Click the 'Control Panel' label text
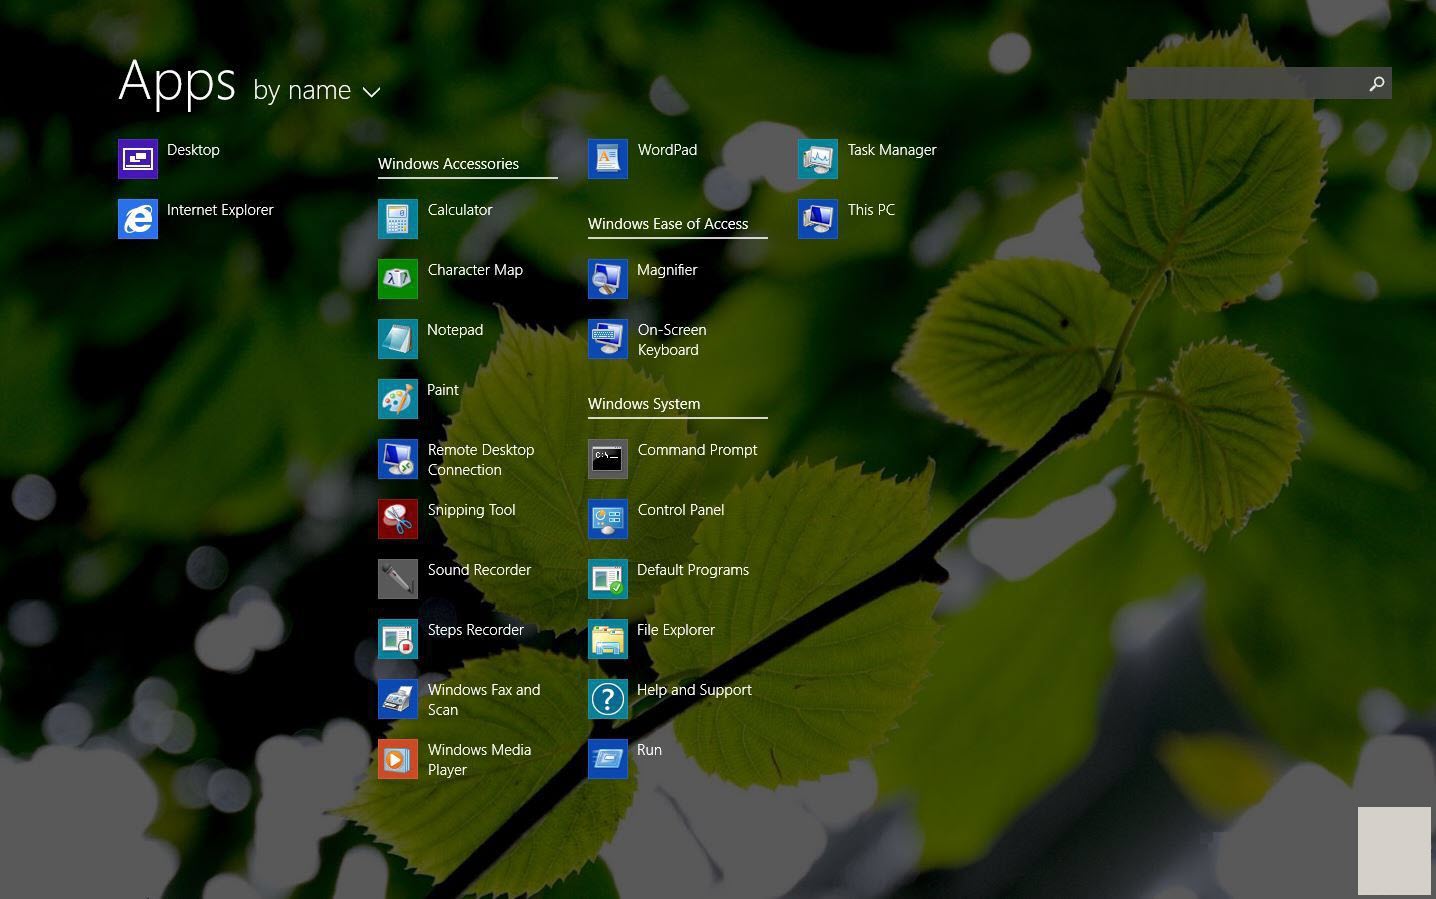The height and width of the screenshot is (899, 1436). click(x=681, y=510)
